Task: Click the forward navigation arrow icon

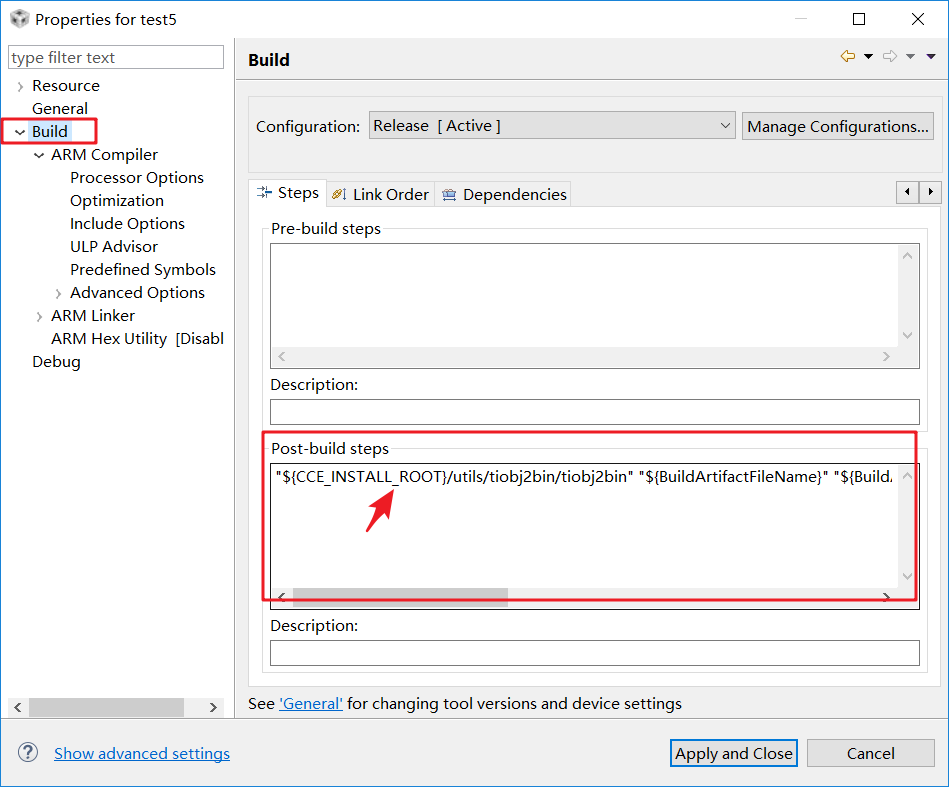Action: (891, 57)
